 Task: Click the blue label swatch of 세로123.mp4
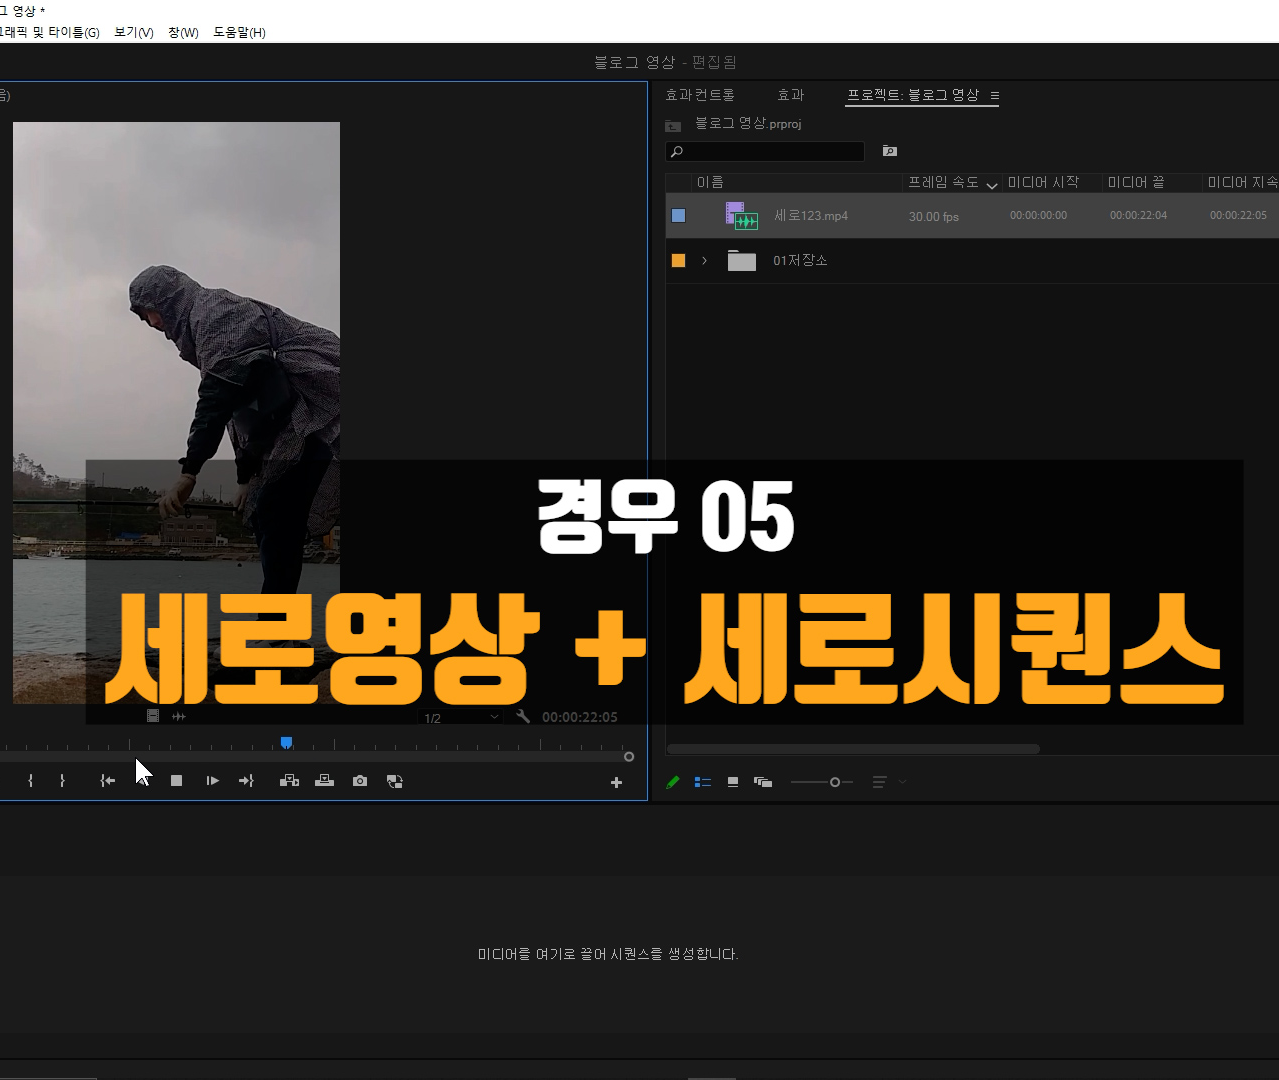(678, 215)
